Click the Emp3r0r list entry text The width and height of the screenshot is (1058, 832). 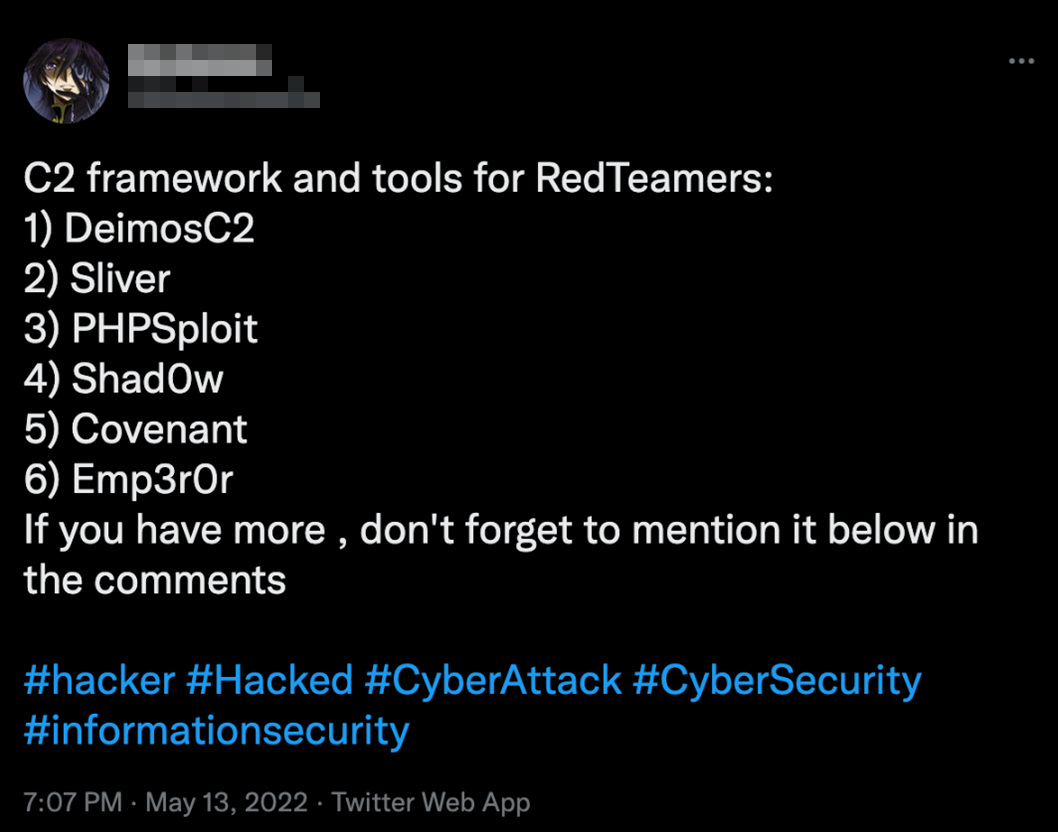[x=152, y=480]
